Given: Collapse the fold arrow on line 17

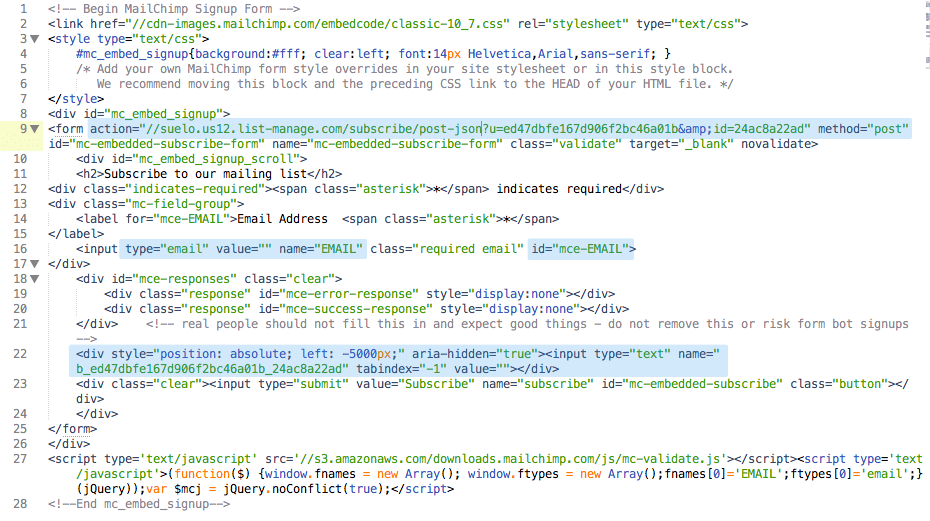Looking at the screenshot, I should 36,264.
